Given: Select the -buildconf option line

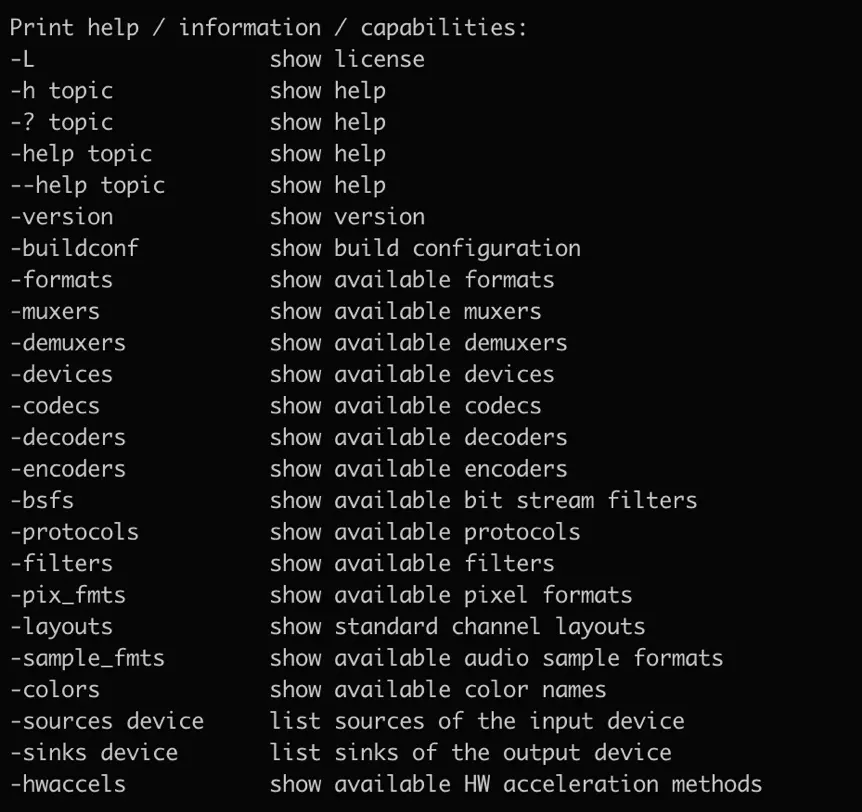Looking at the screenshot, I should pyautogui.click(x=295, y=248).
